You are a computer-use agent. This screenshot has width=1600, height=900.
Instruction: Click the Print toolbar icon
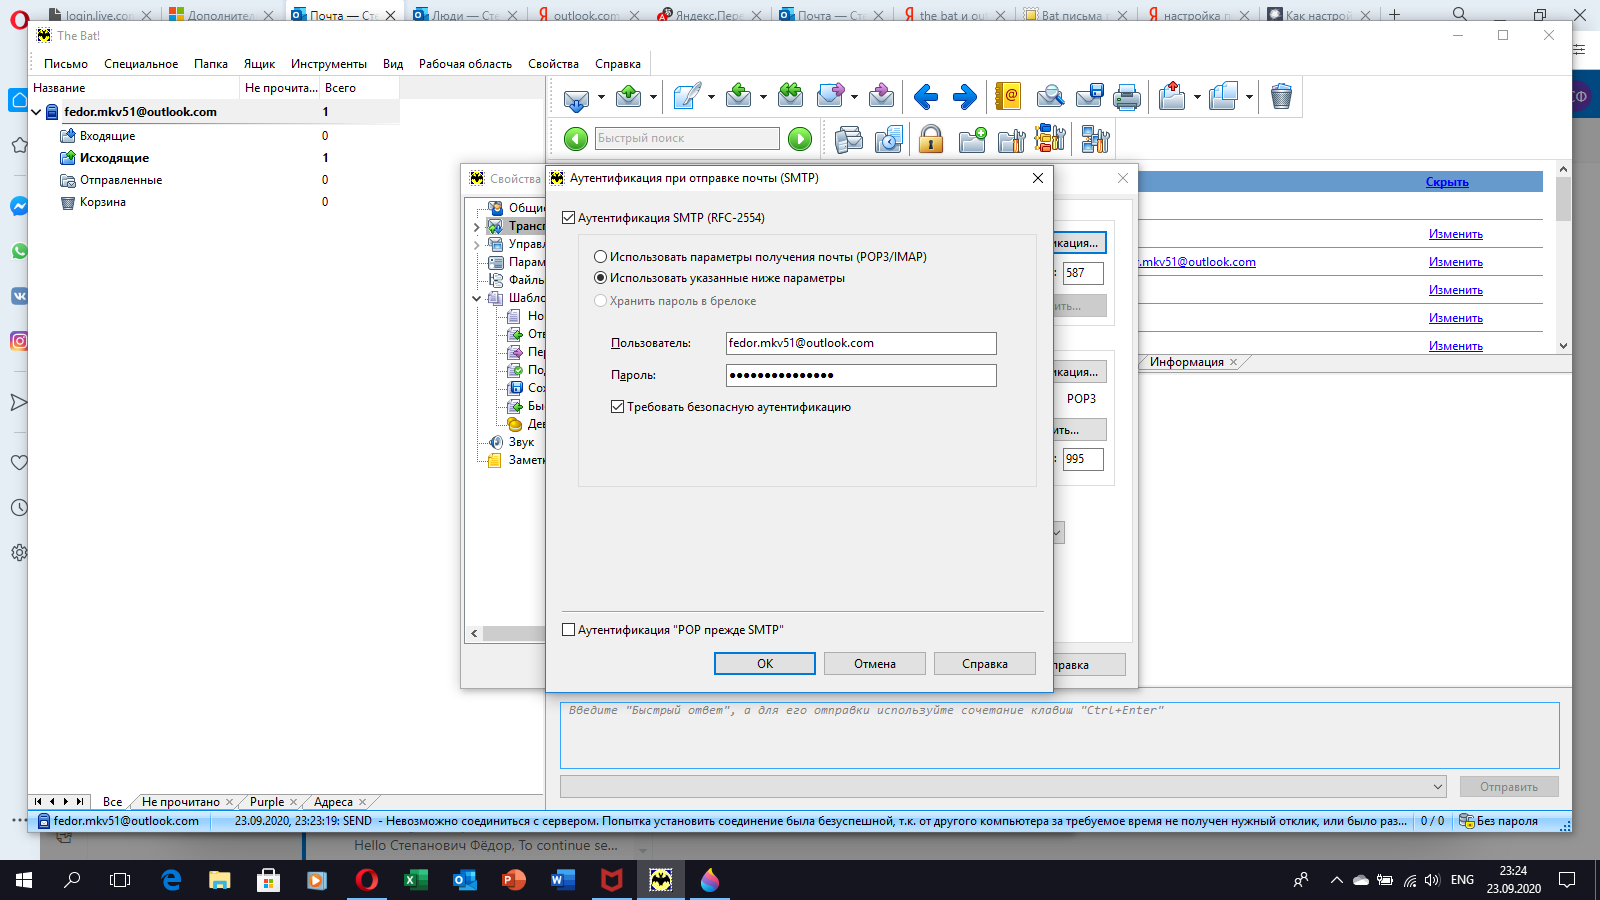1127,97
